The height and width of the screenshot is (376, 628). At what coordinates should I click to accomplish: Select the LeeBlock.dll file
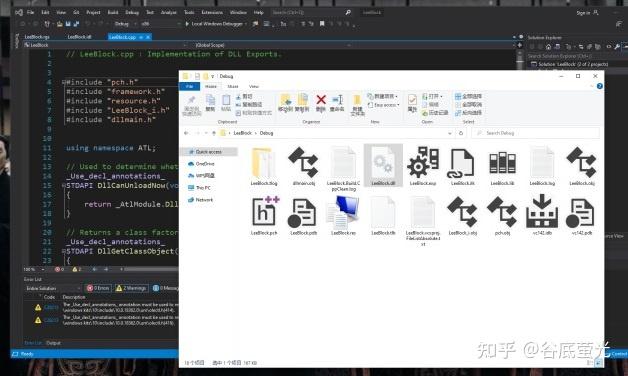pos(383,165)
